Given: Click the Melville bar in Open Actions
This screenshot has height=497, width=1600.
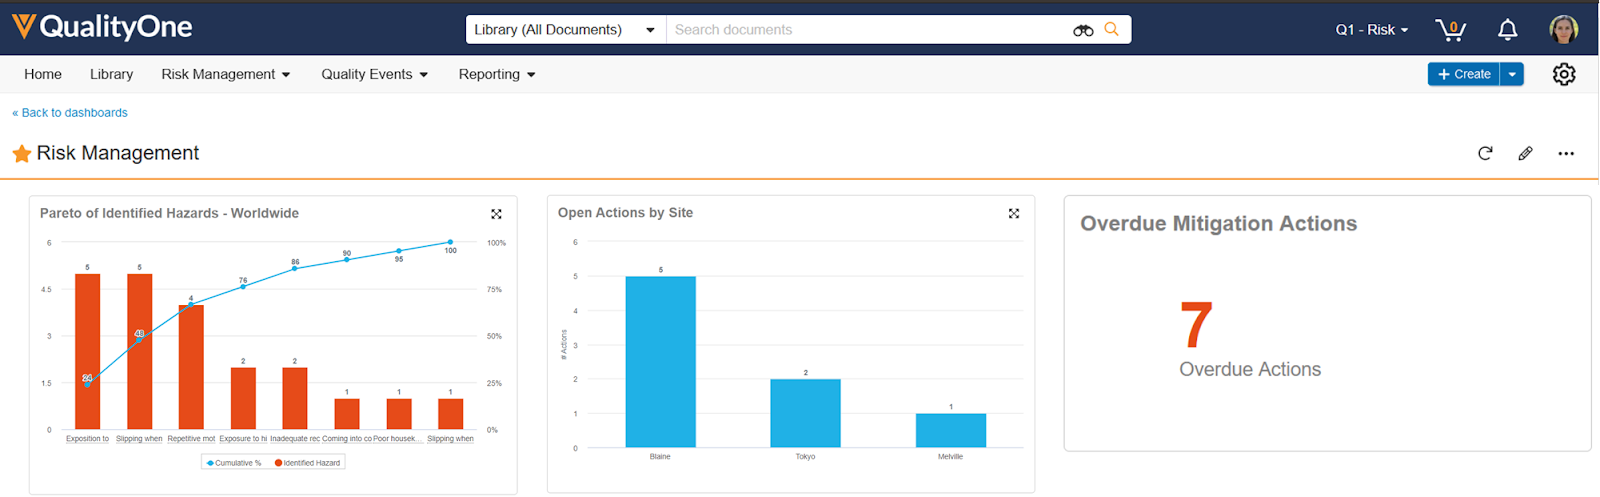Looking at the screenshot, I should click(951, 430).
